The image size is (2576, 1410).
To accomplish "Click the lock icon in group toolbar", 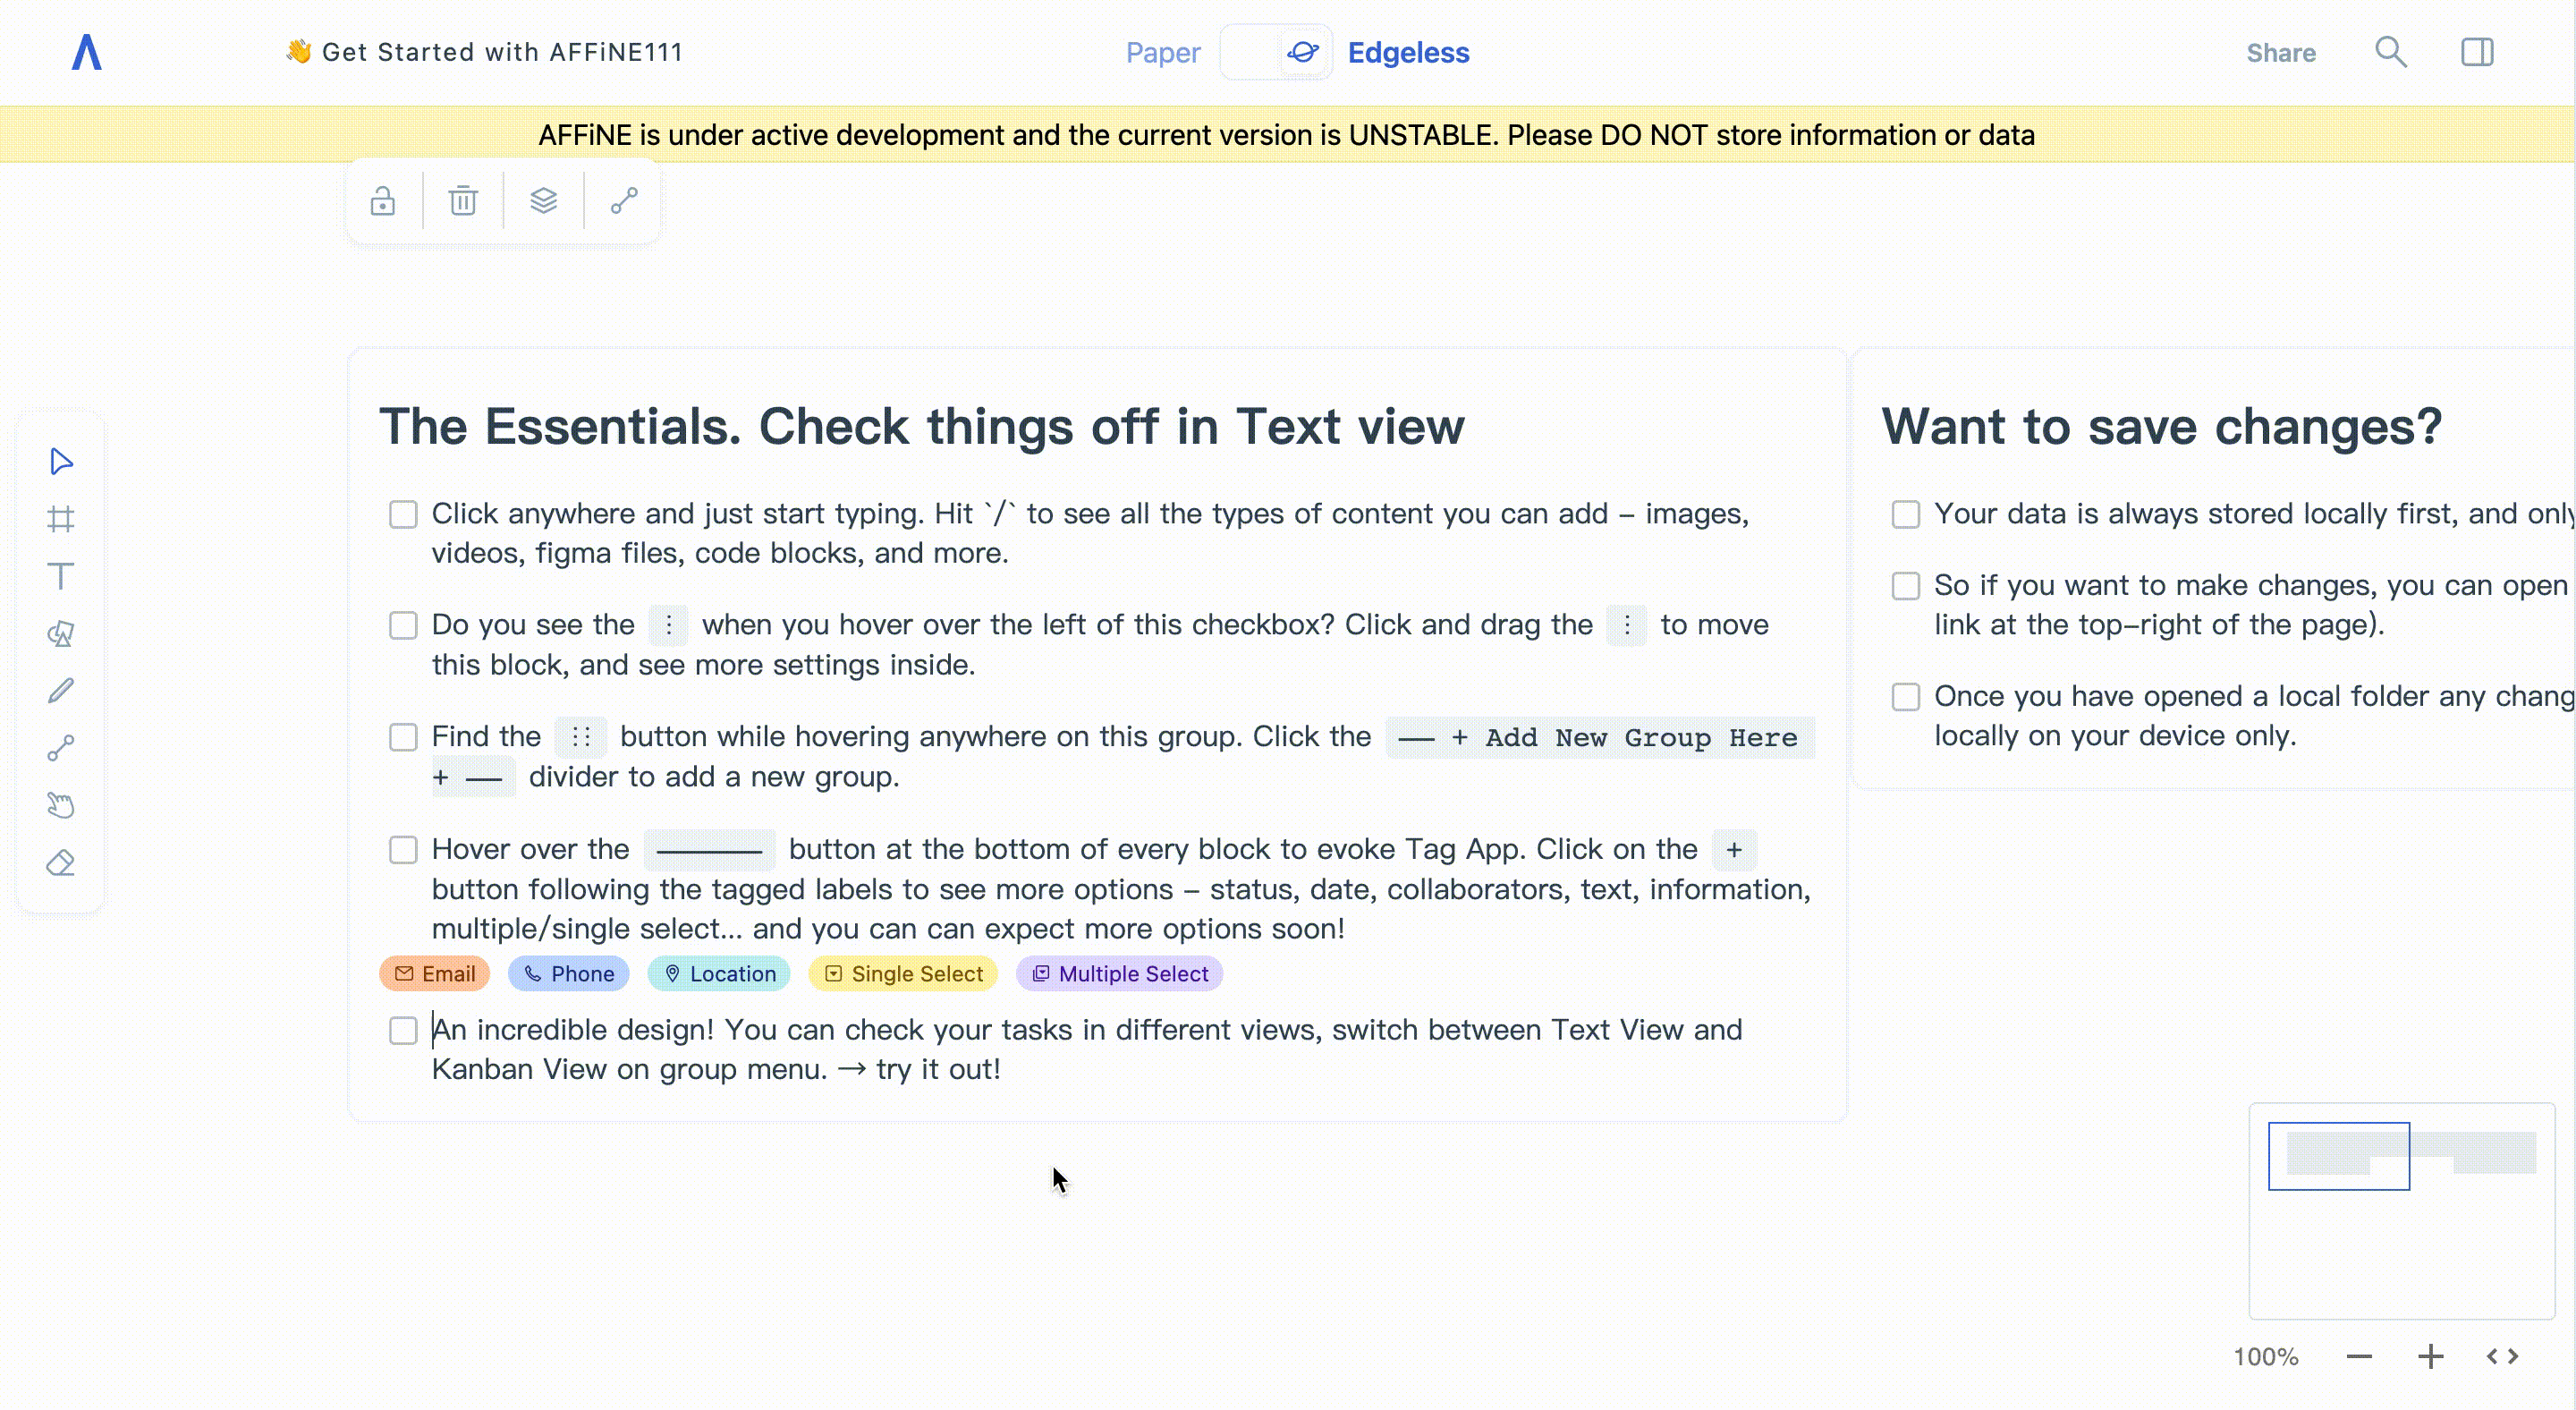I will [x=383, y=201].
